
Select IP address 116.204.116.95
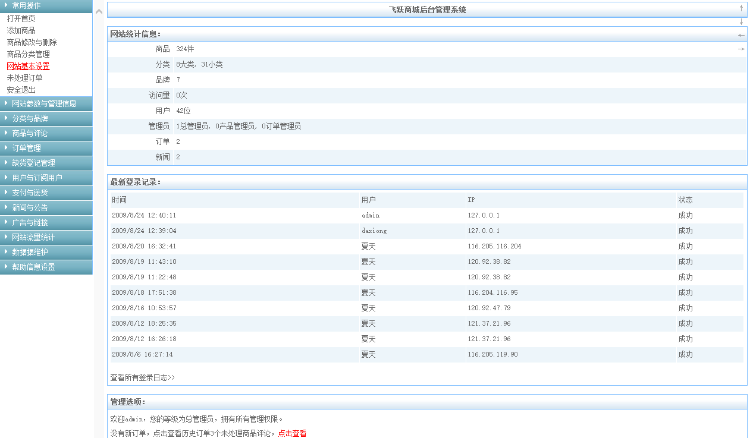coord(493,293)
